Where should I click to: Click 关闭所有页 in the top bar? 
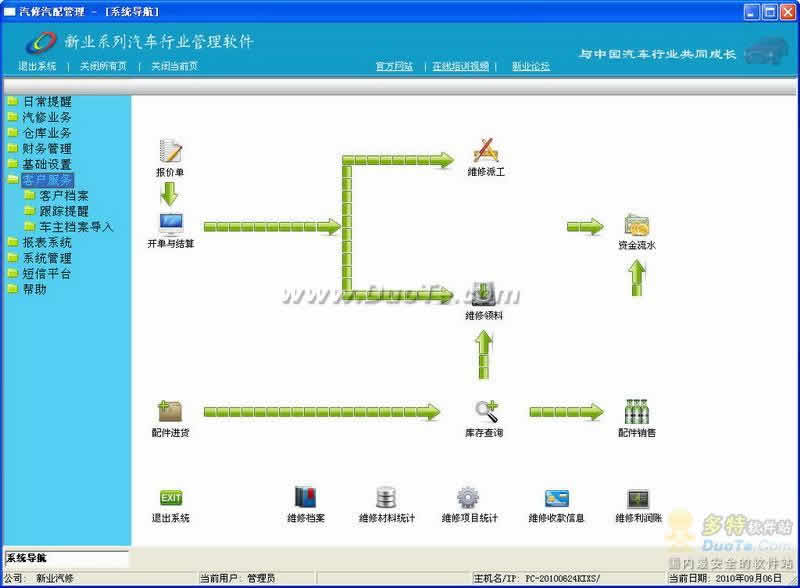(104, 66)
